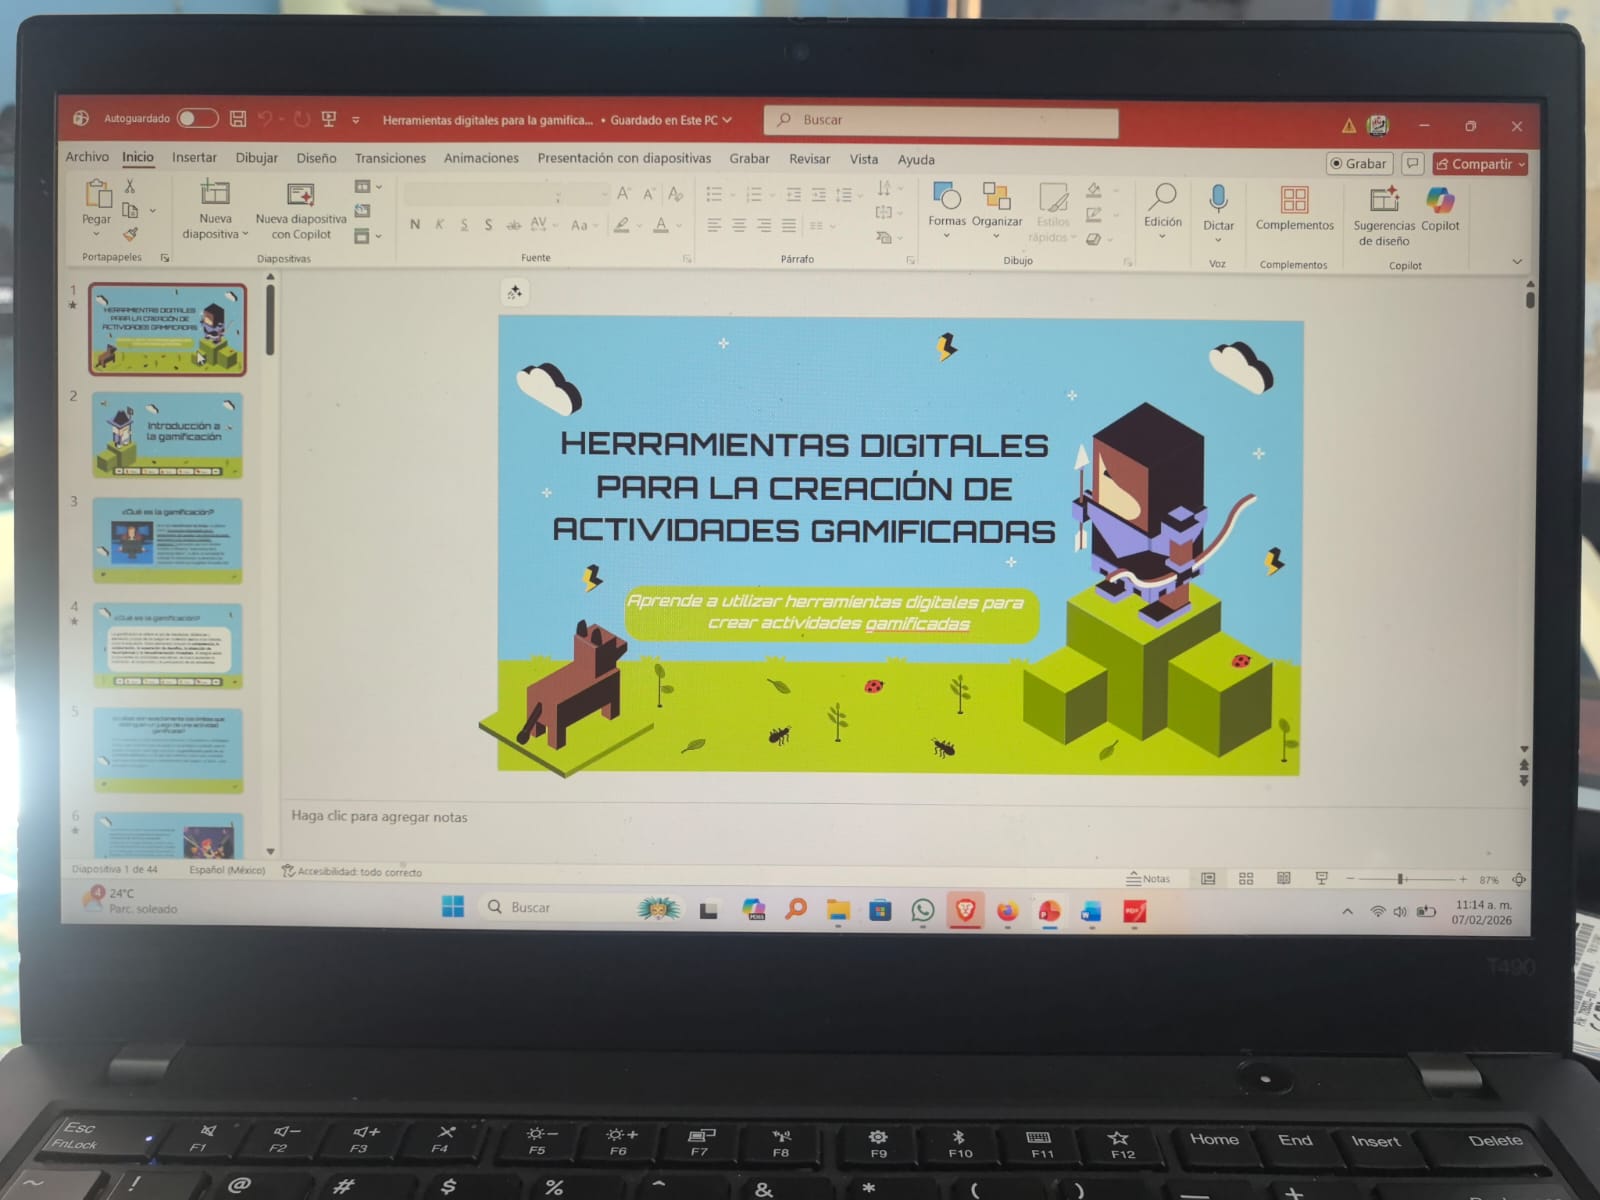Click the Pegar clipboard icon
Viewport: 1600px width, 1200px height.
pos(97,194)
